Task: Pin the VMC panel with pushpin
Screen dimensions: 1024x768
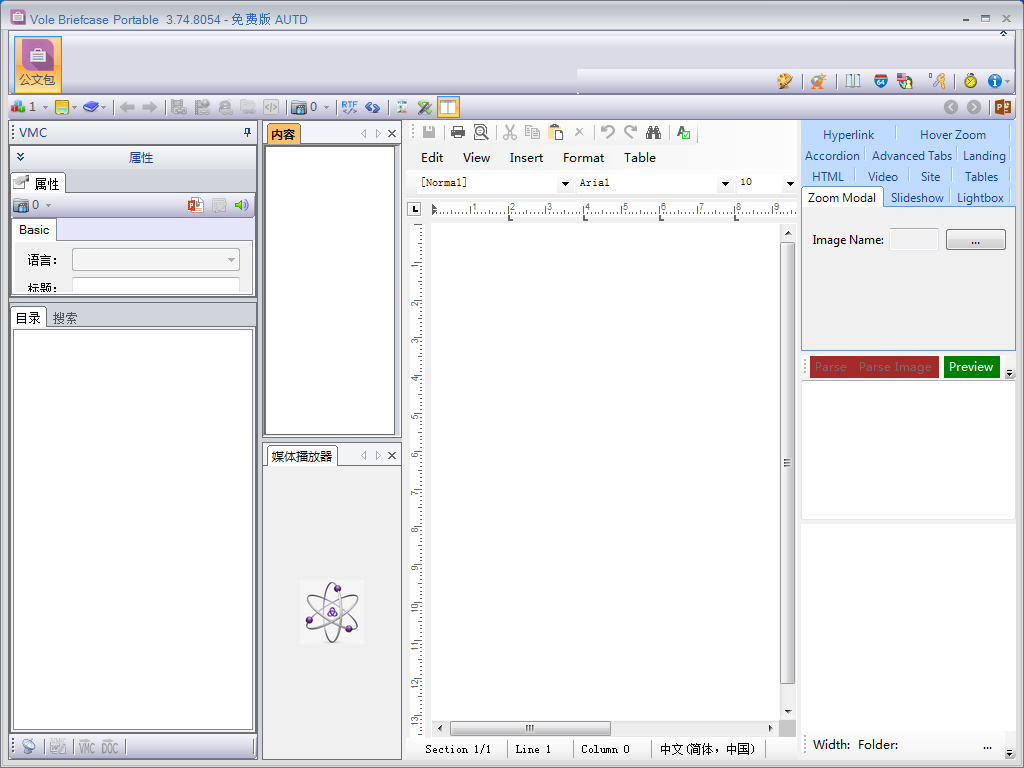Action: click(247, 133)
